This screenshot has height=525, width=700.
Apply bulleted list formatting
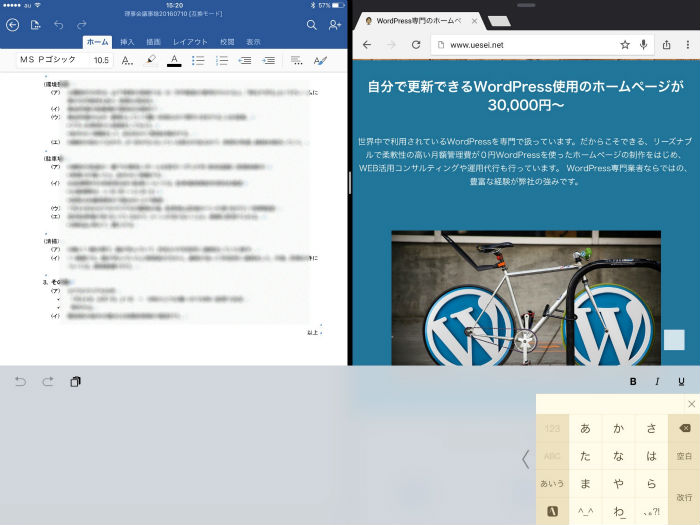pos(198,60)
